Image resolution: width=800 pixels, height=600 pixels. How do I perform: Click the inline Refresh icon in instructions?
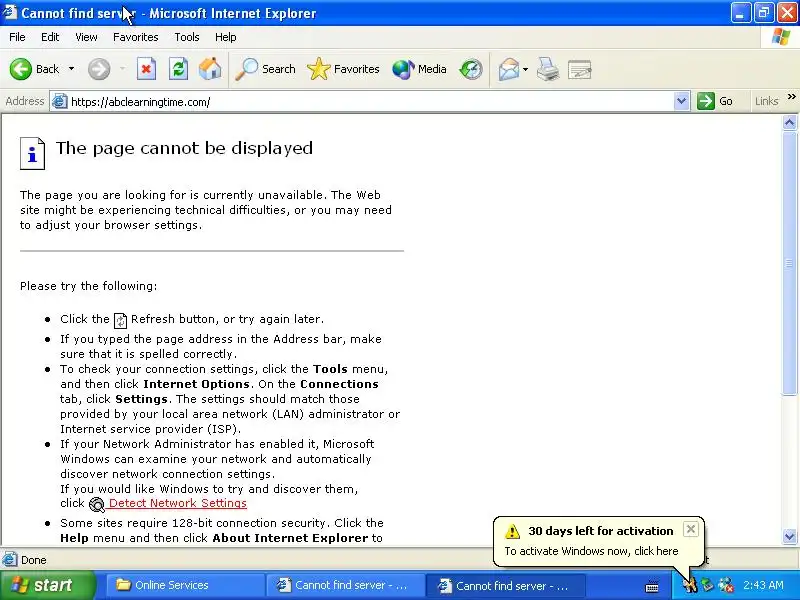pyautogui.click(x=120, y=320)
